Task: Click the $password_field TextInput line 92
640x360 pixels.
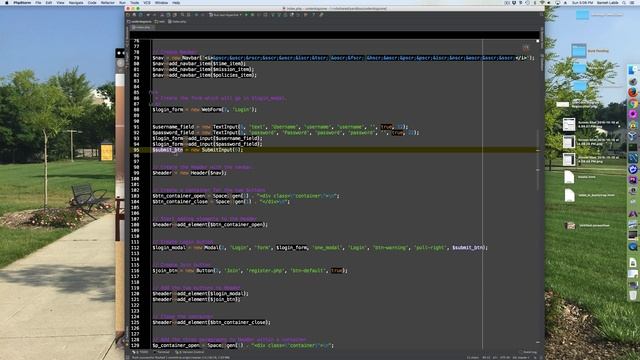Action: (286, 133)
